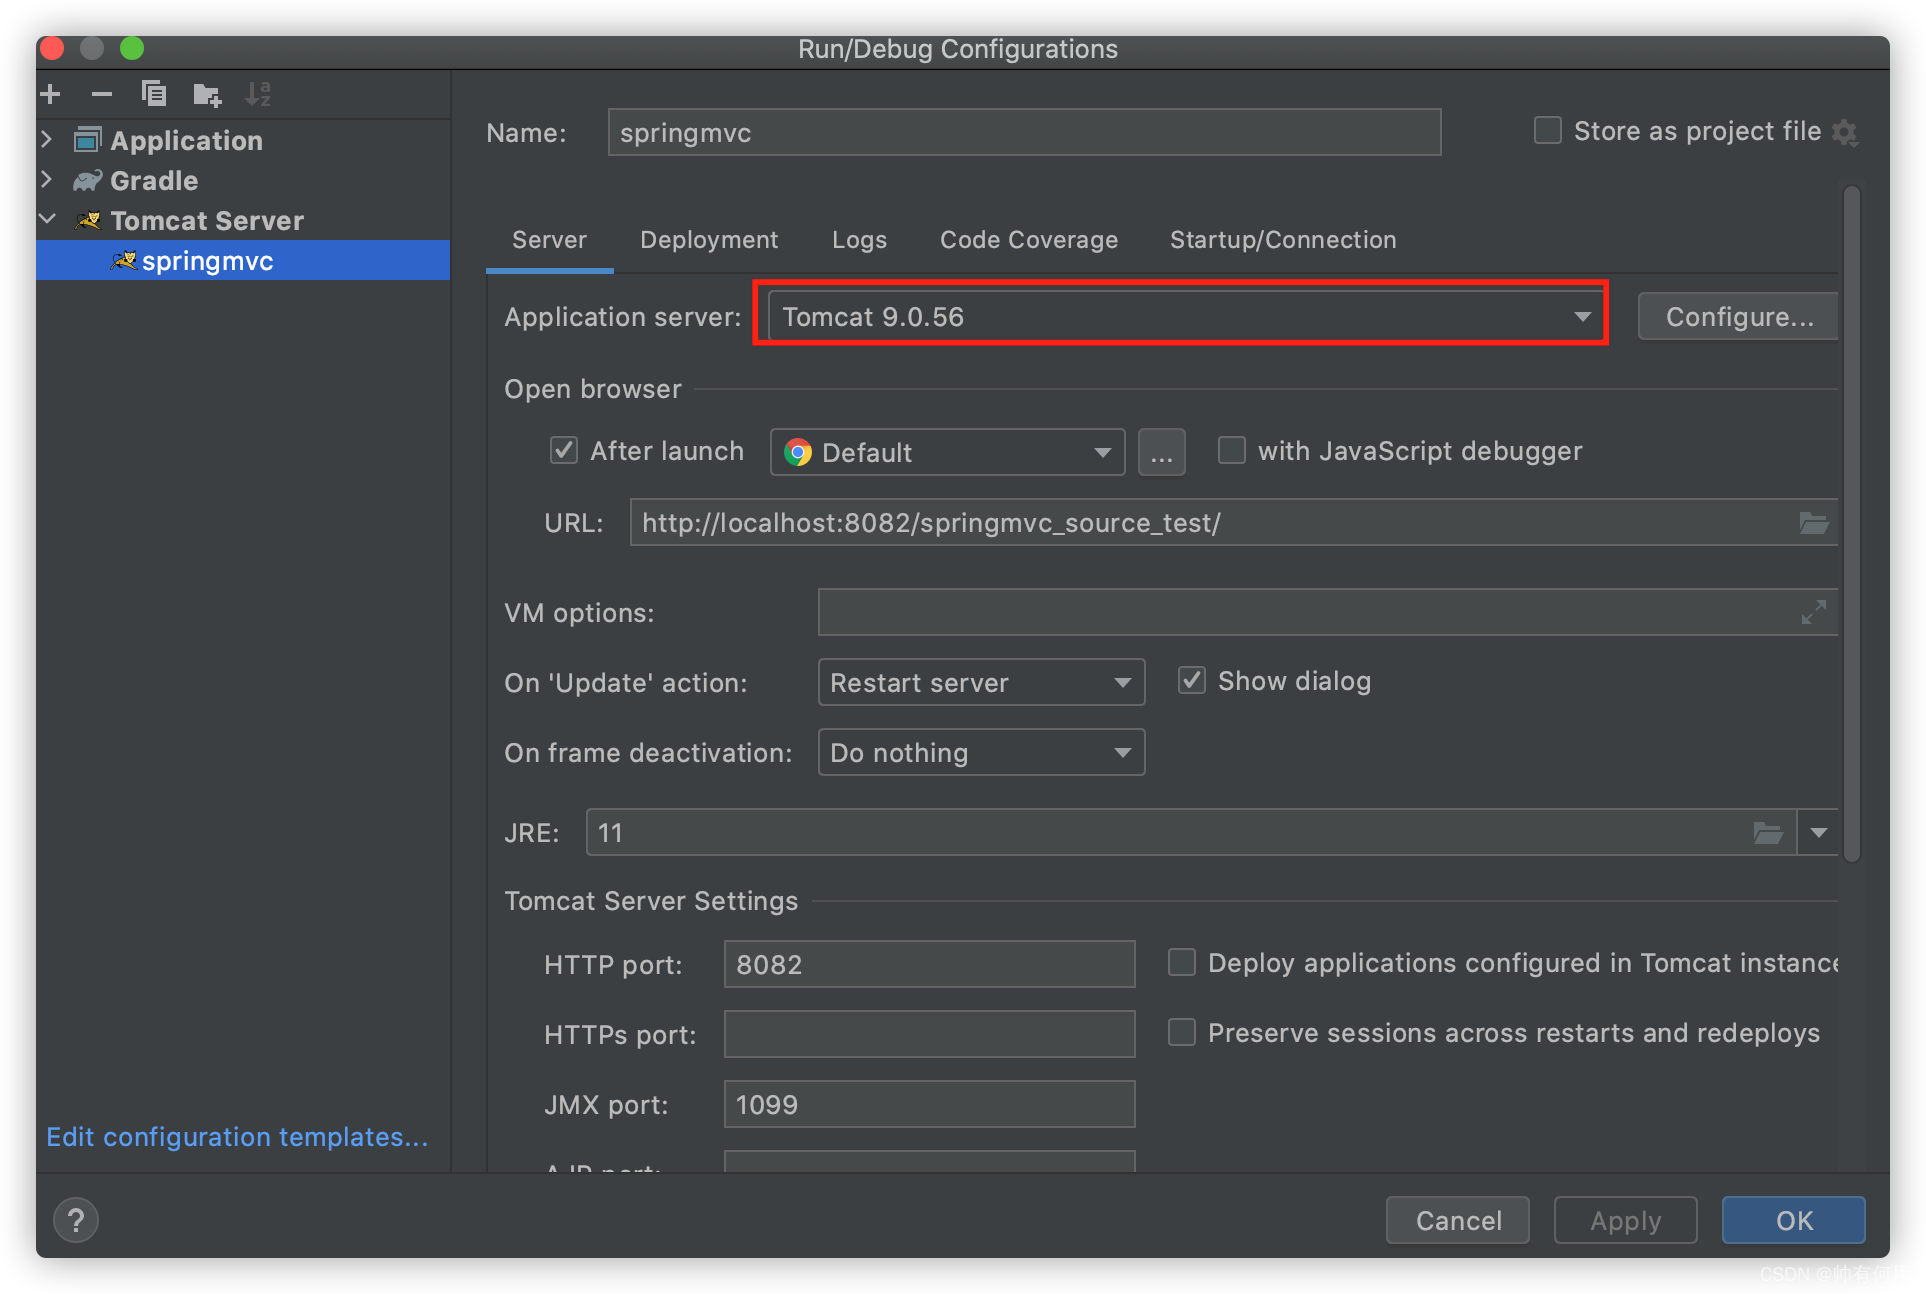Click the Configure... button

1738,317
